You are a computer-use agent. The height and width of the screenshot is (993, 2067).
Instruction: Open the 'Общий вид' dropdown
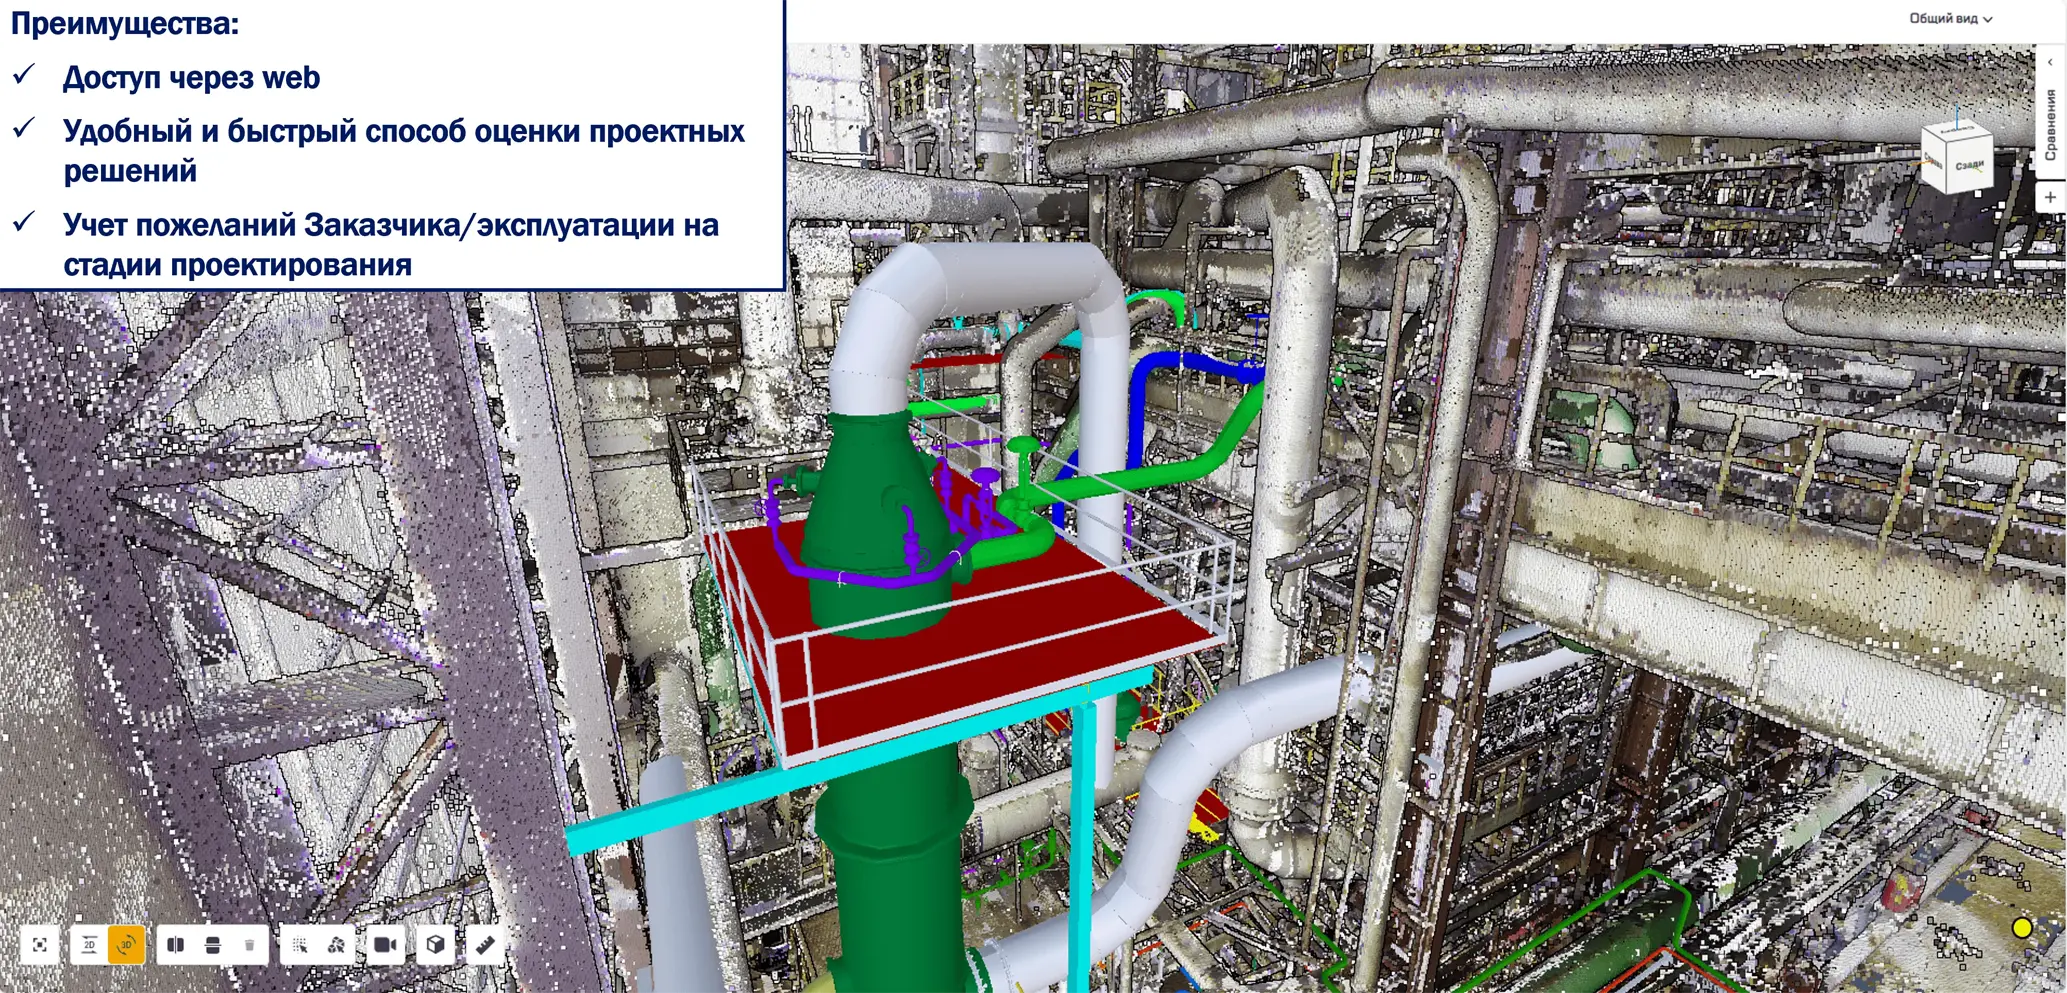point(1950,19)
